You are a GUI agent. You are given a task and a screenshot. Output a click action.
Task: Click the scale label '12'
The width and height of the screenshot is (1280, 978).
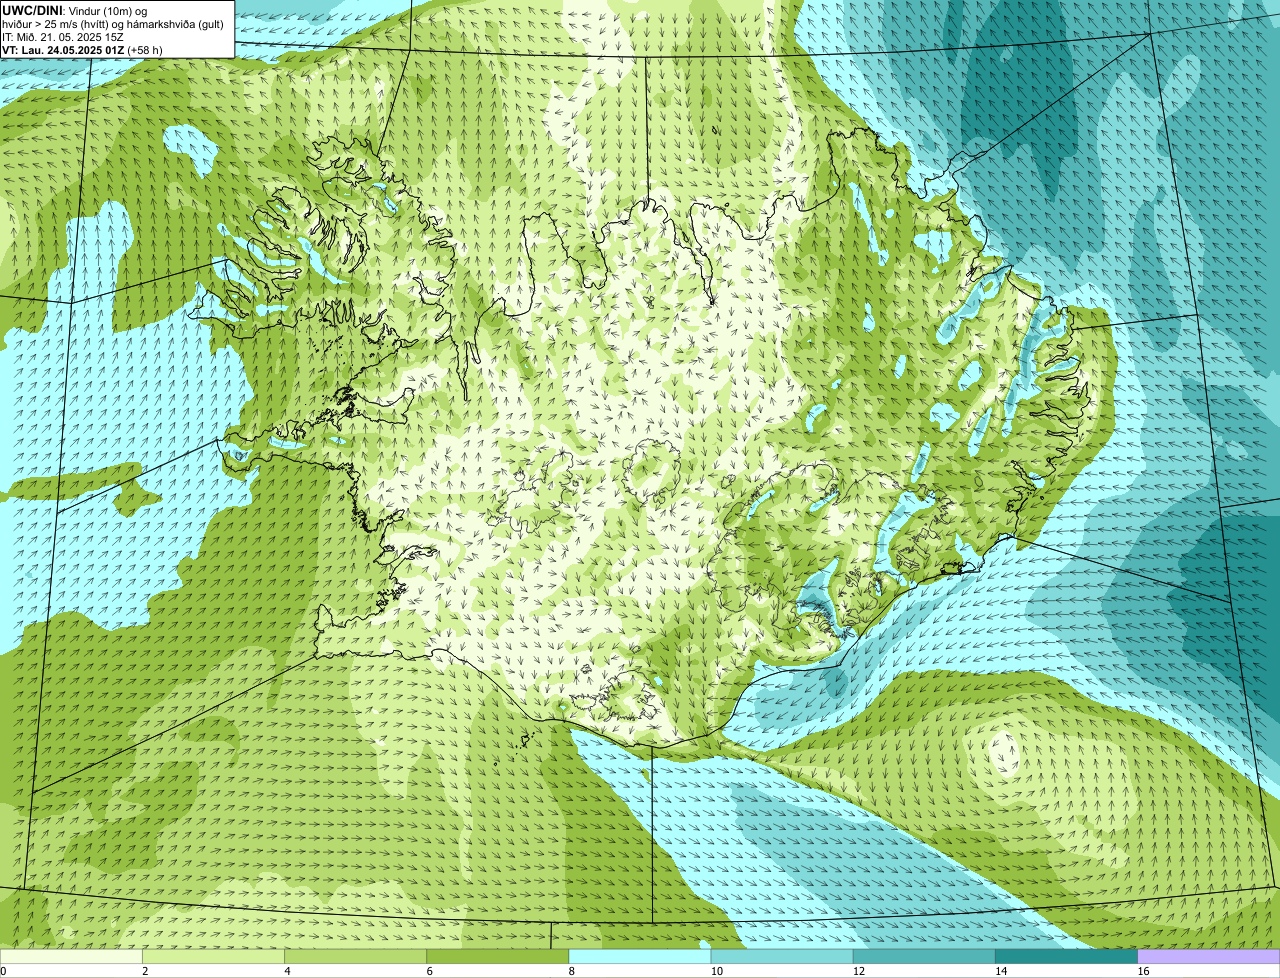859,971
